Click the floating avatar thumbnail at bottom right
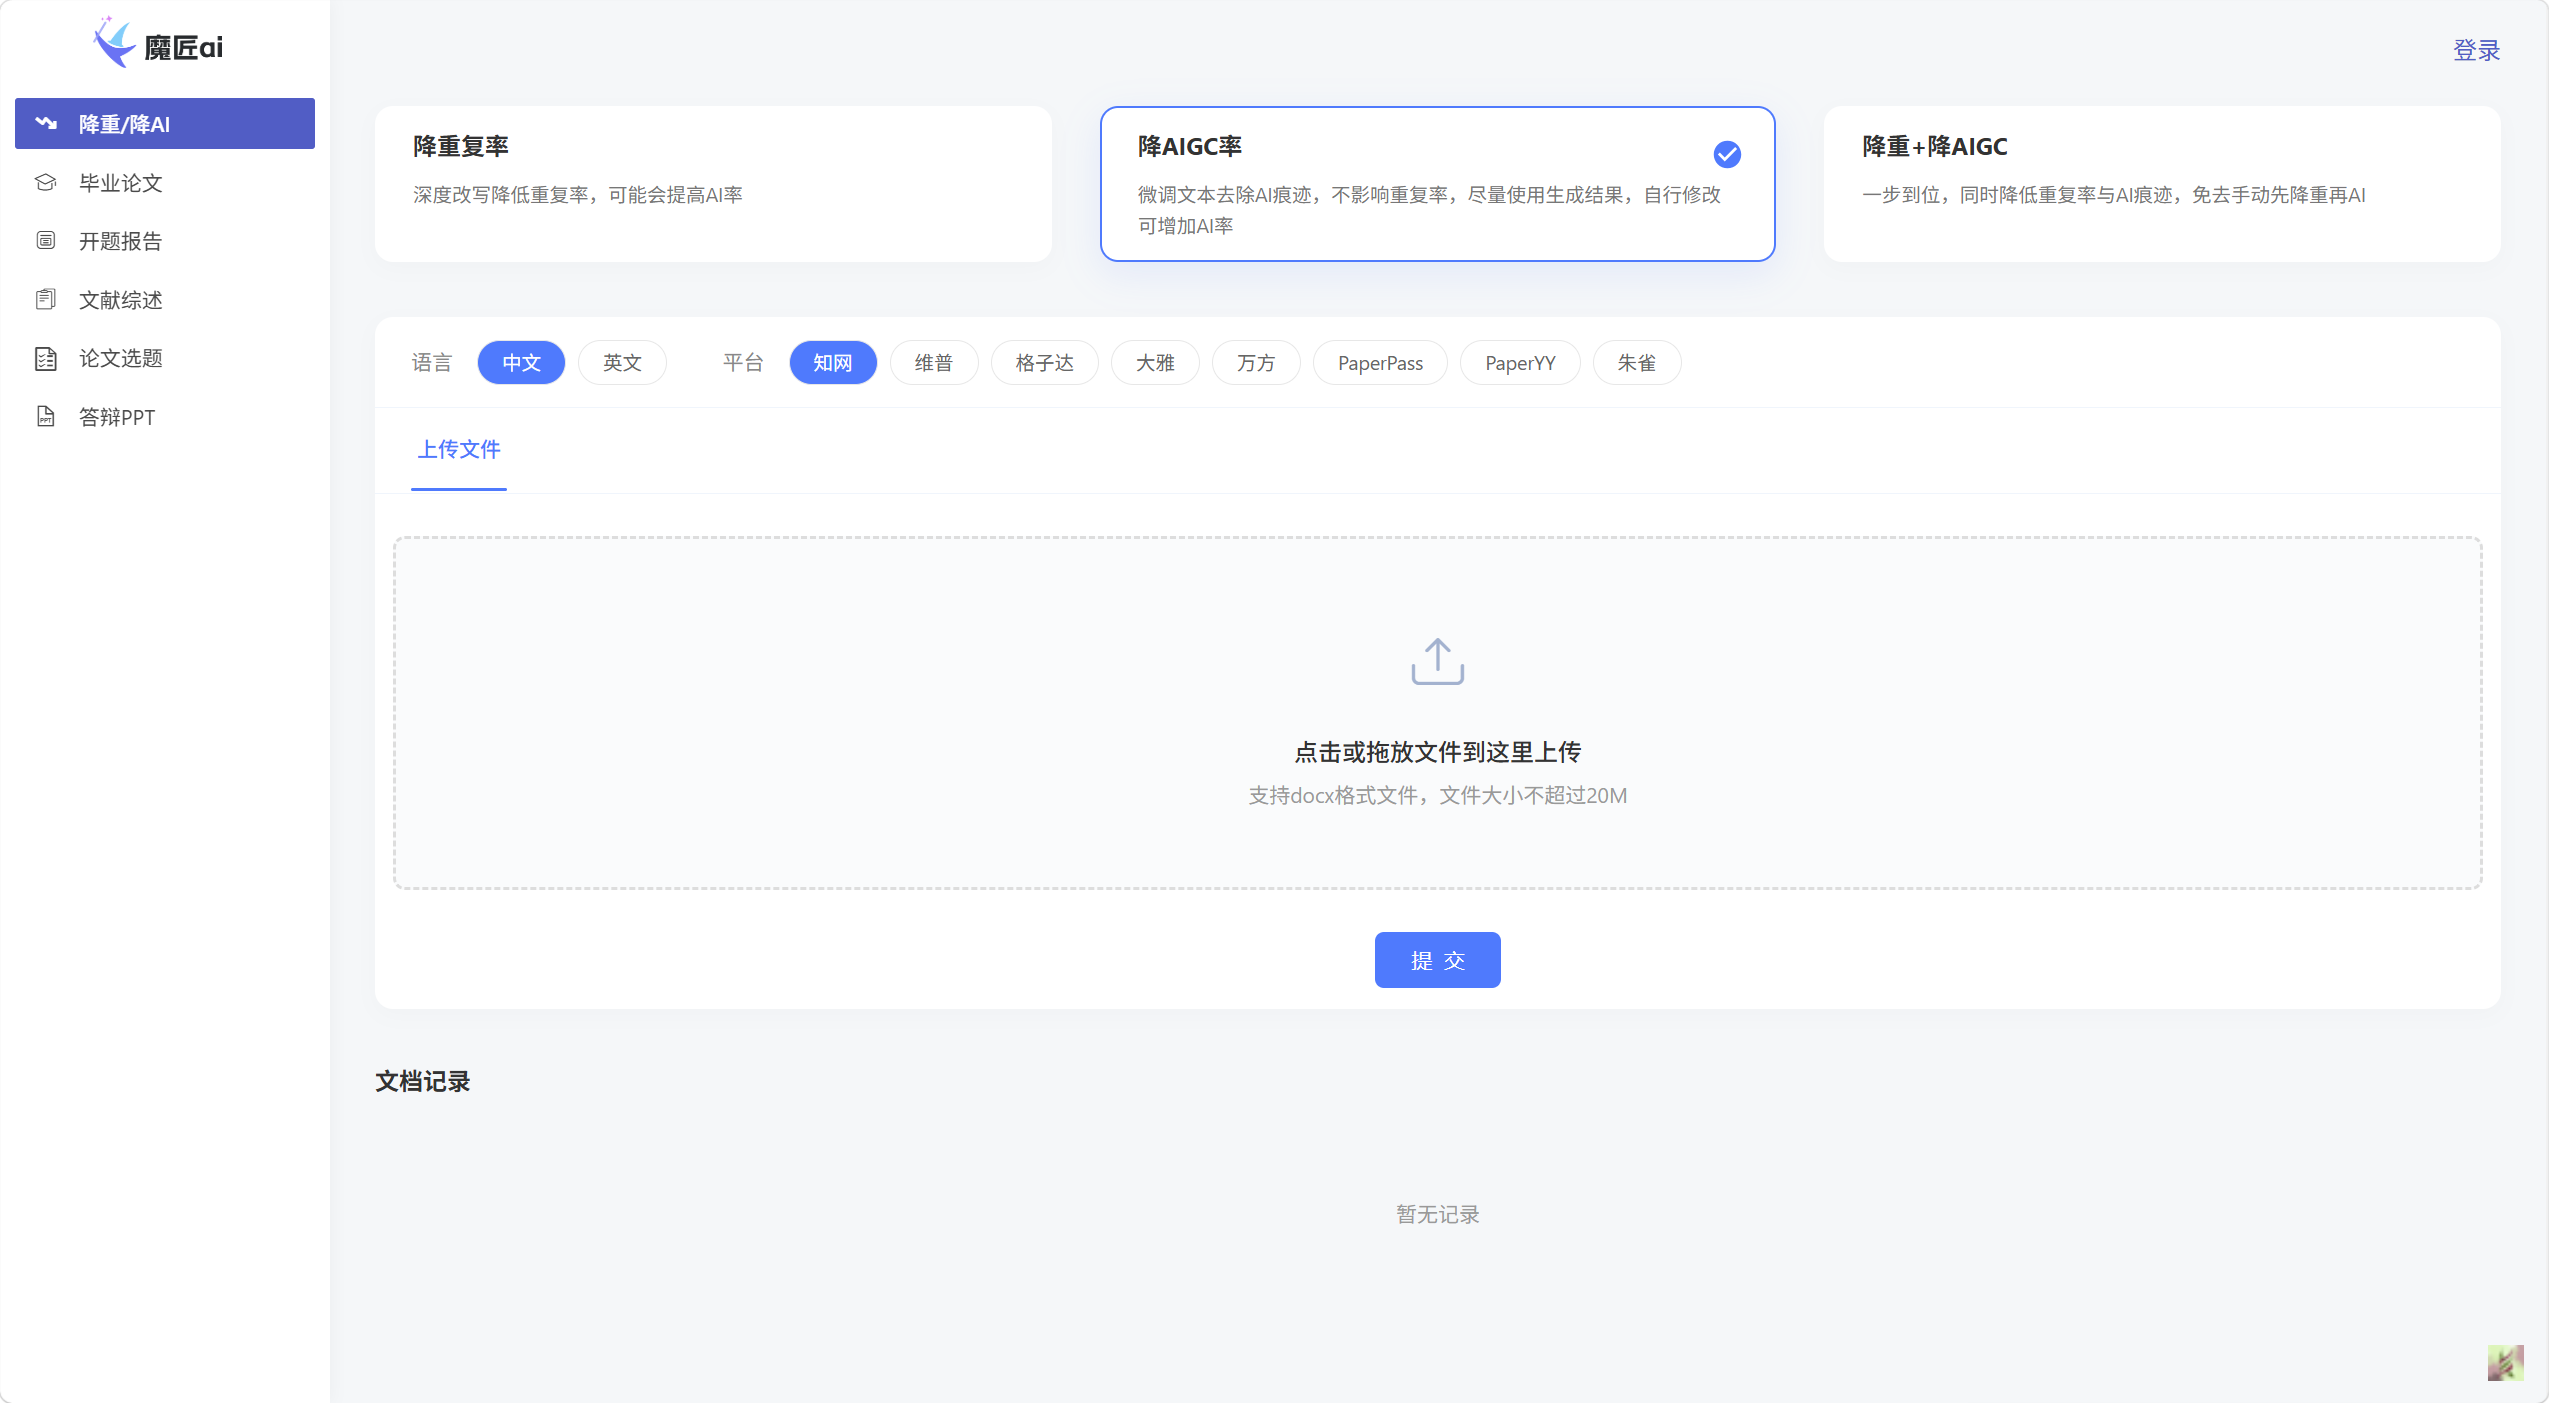Image resolution: width=2549 pixels, height=1403 pixels. tap(2505, 1363)
